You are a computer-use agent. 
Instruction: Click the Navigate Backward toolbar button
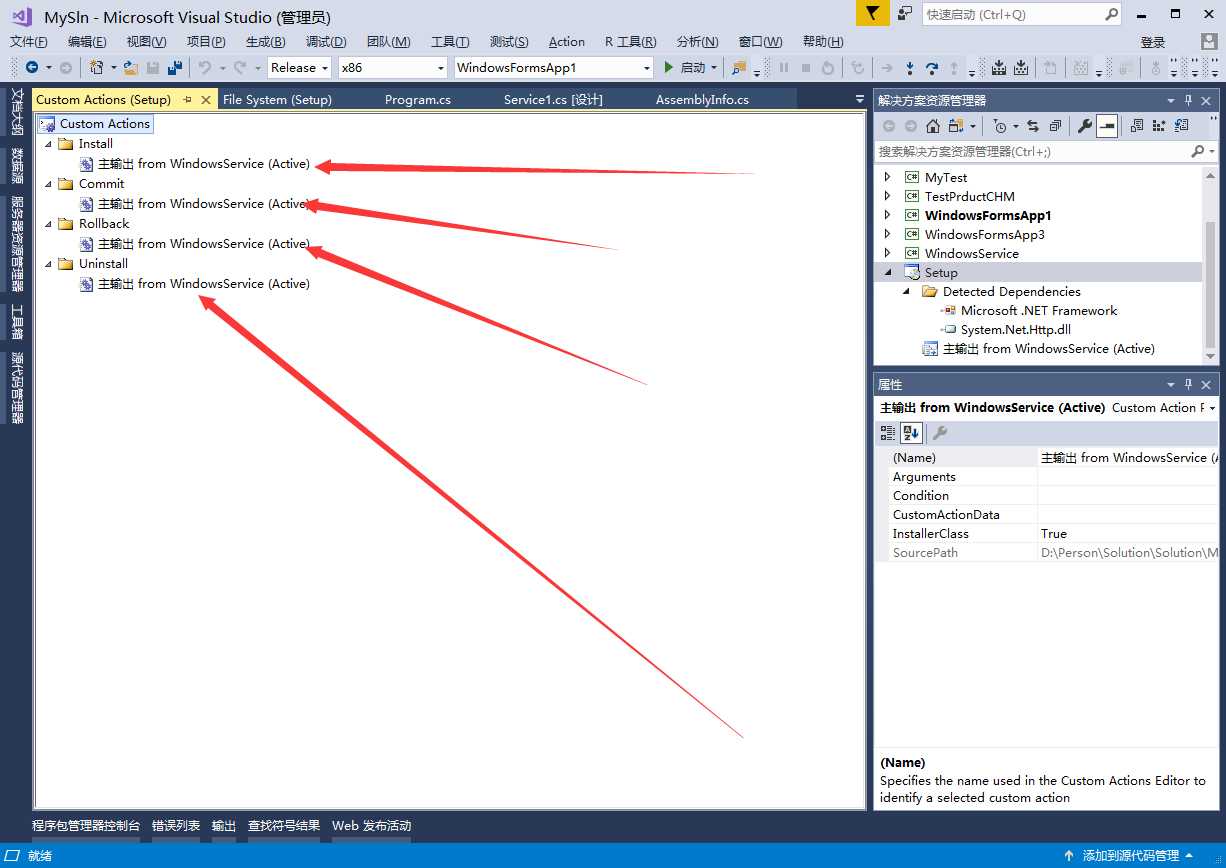32,68
